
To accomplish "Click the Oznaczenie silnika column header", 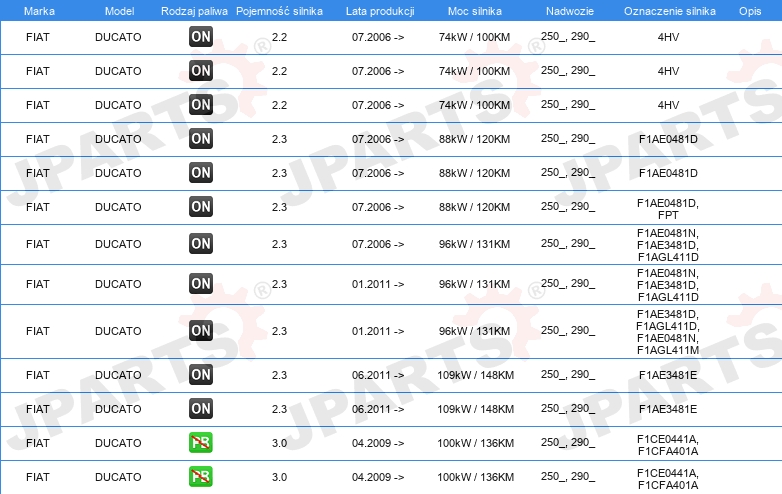I will coord(670,11).
